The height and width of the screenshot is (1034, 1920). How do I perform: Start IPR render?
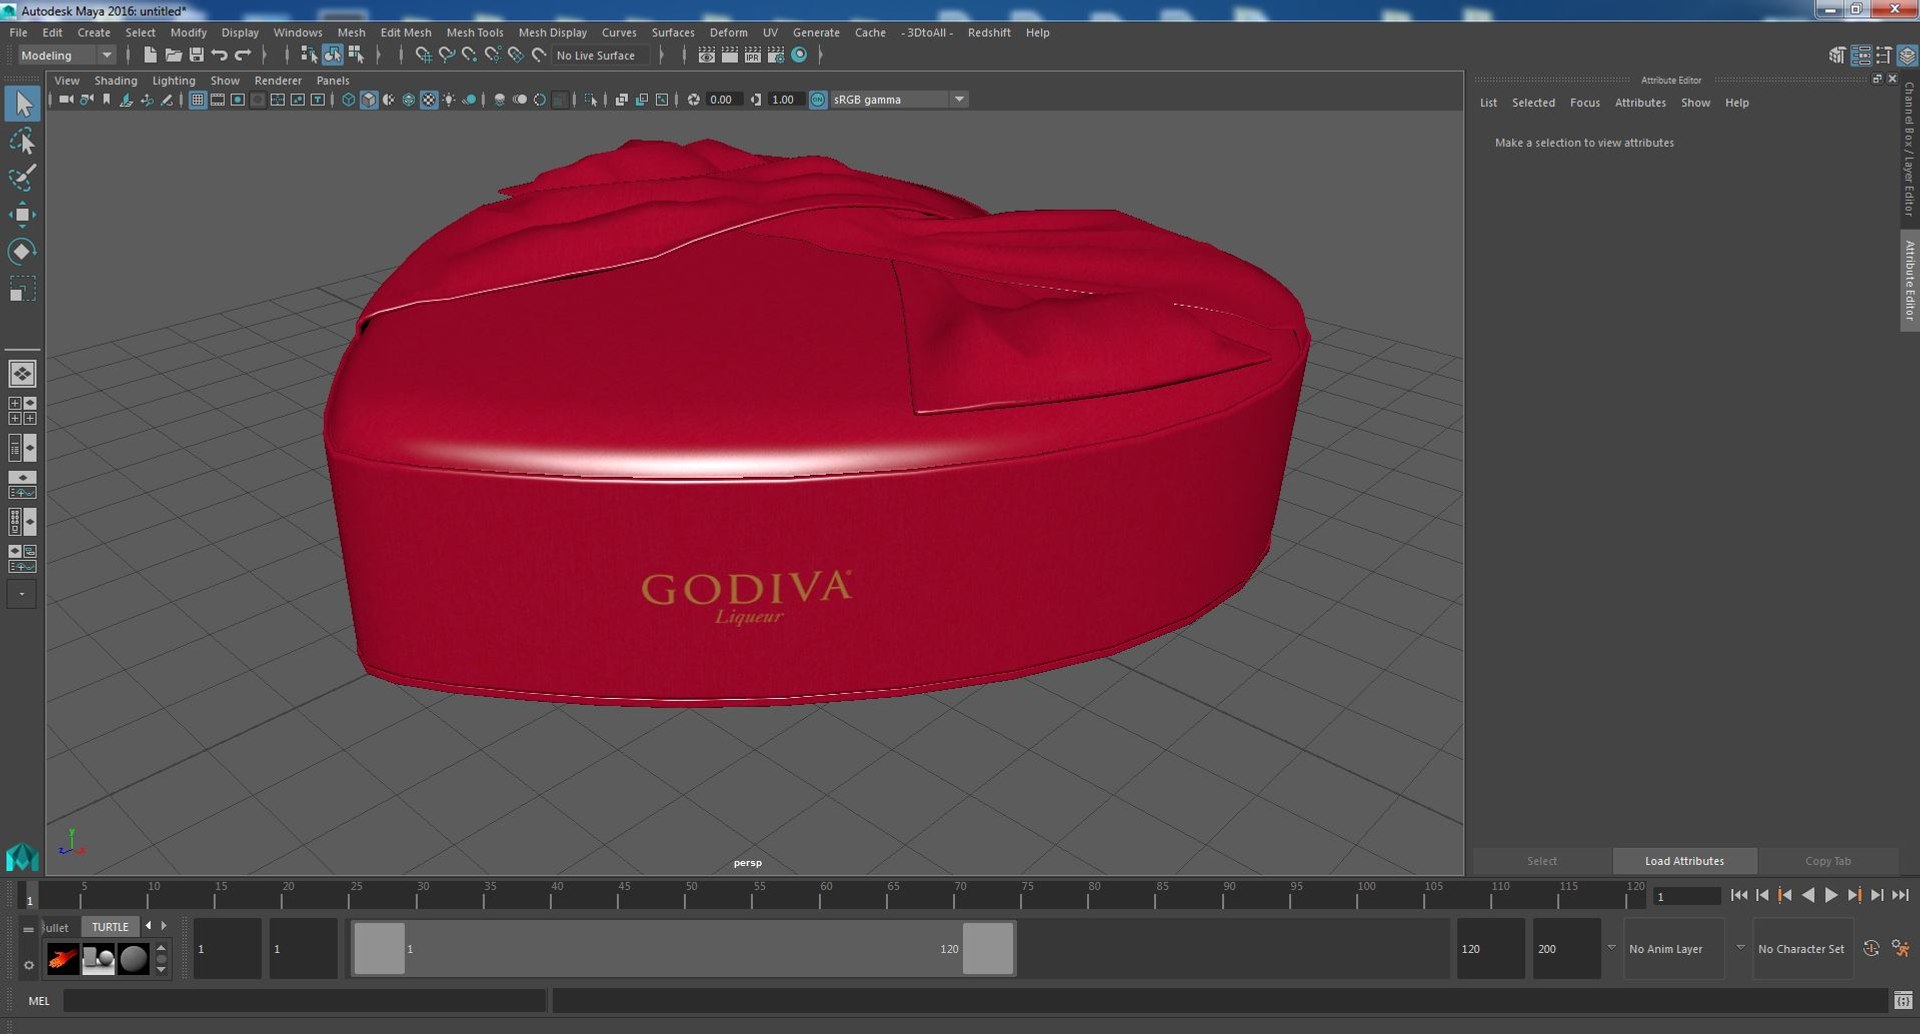pyautogui.click(x=752, y=55)
